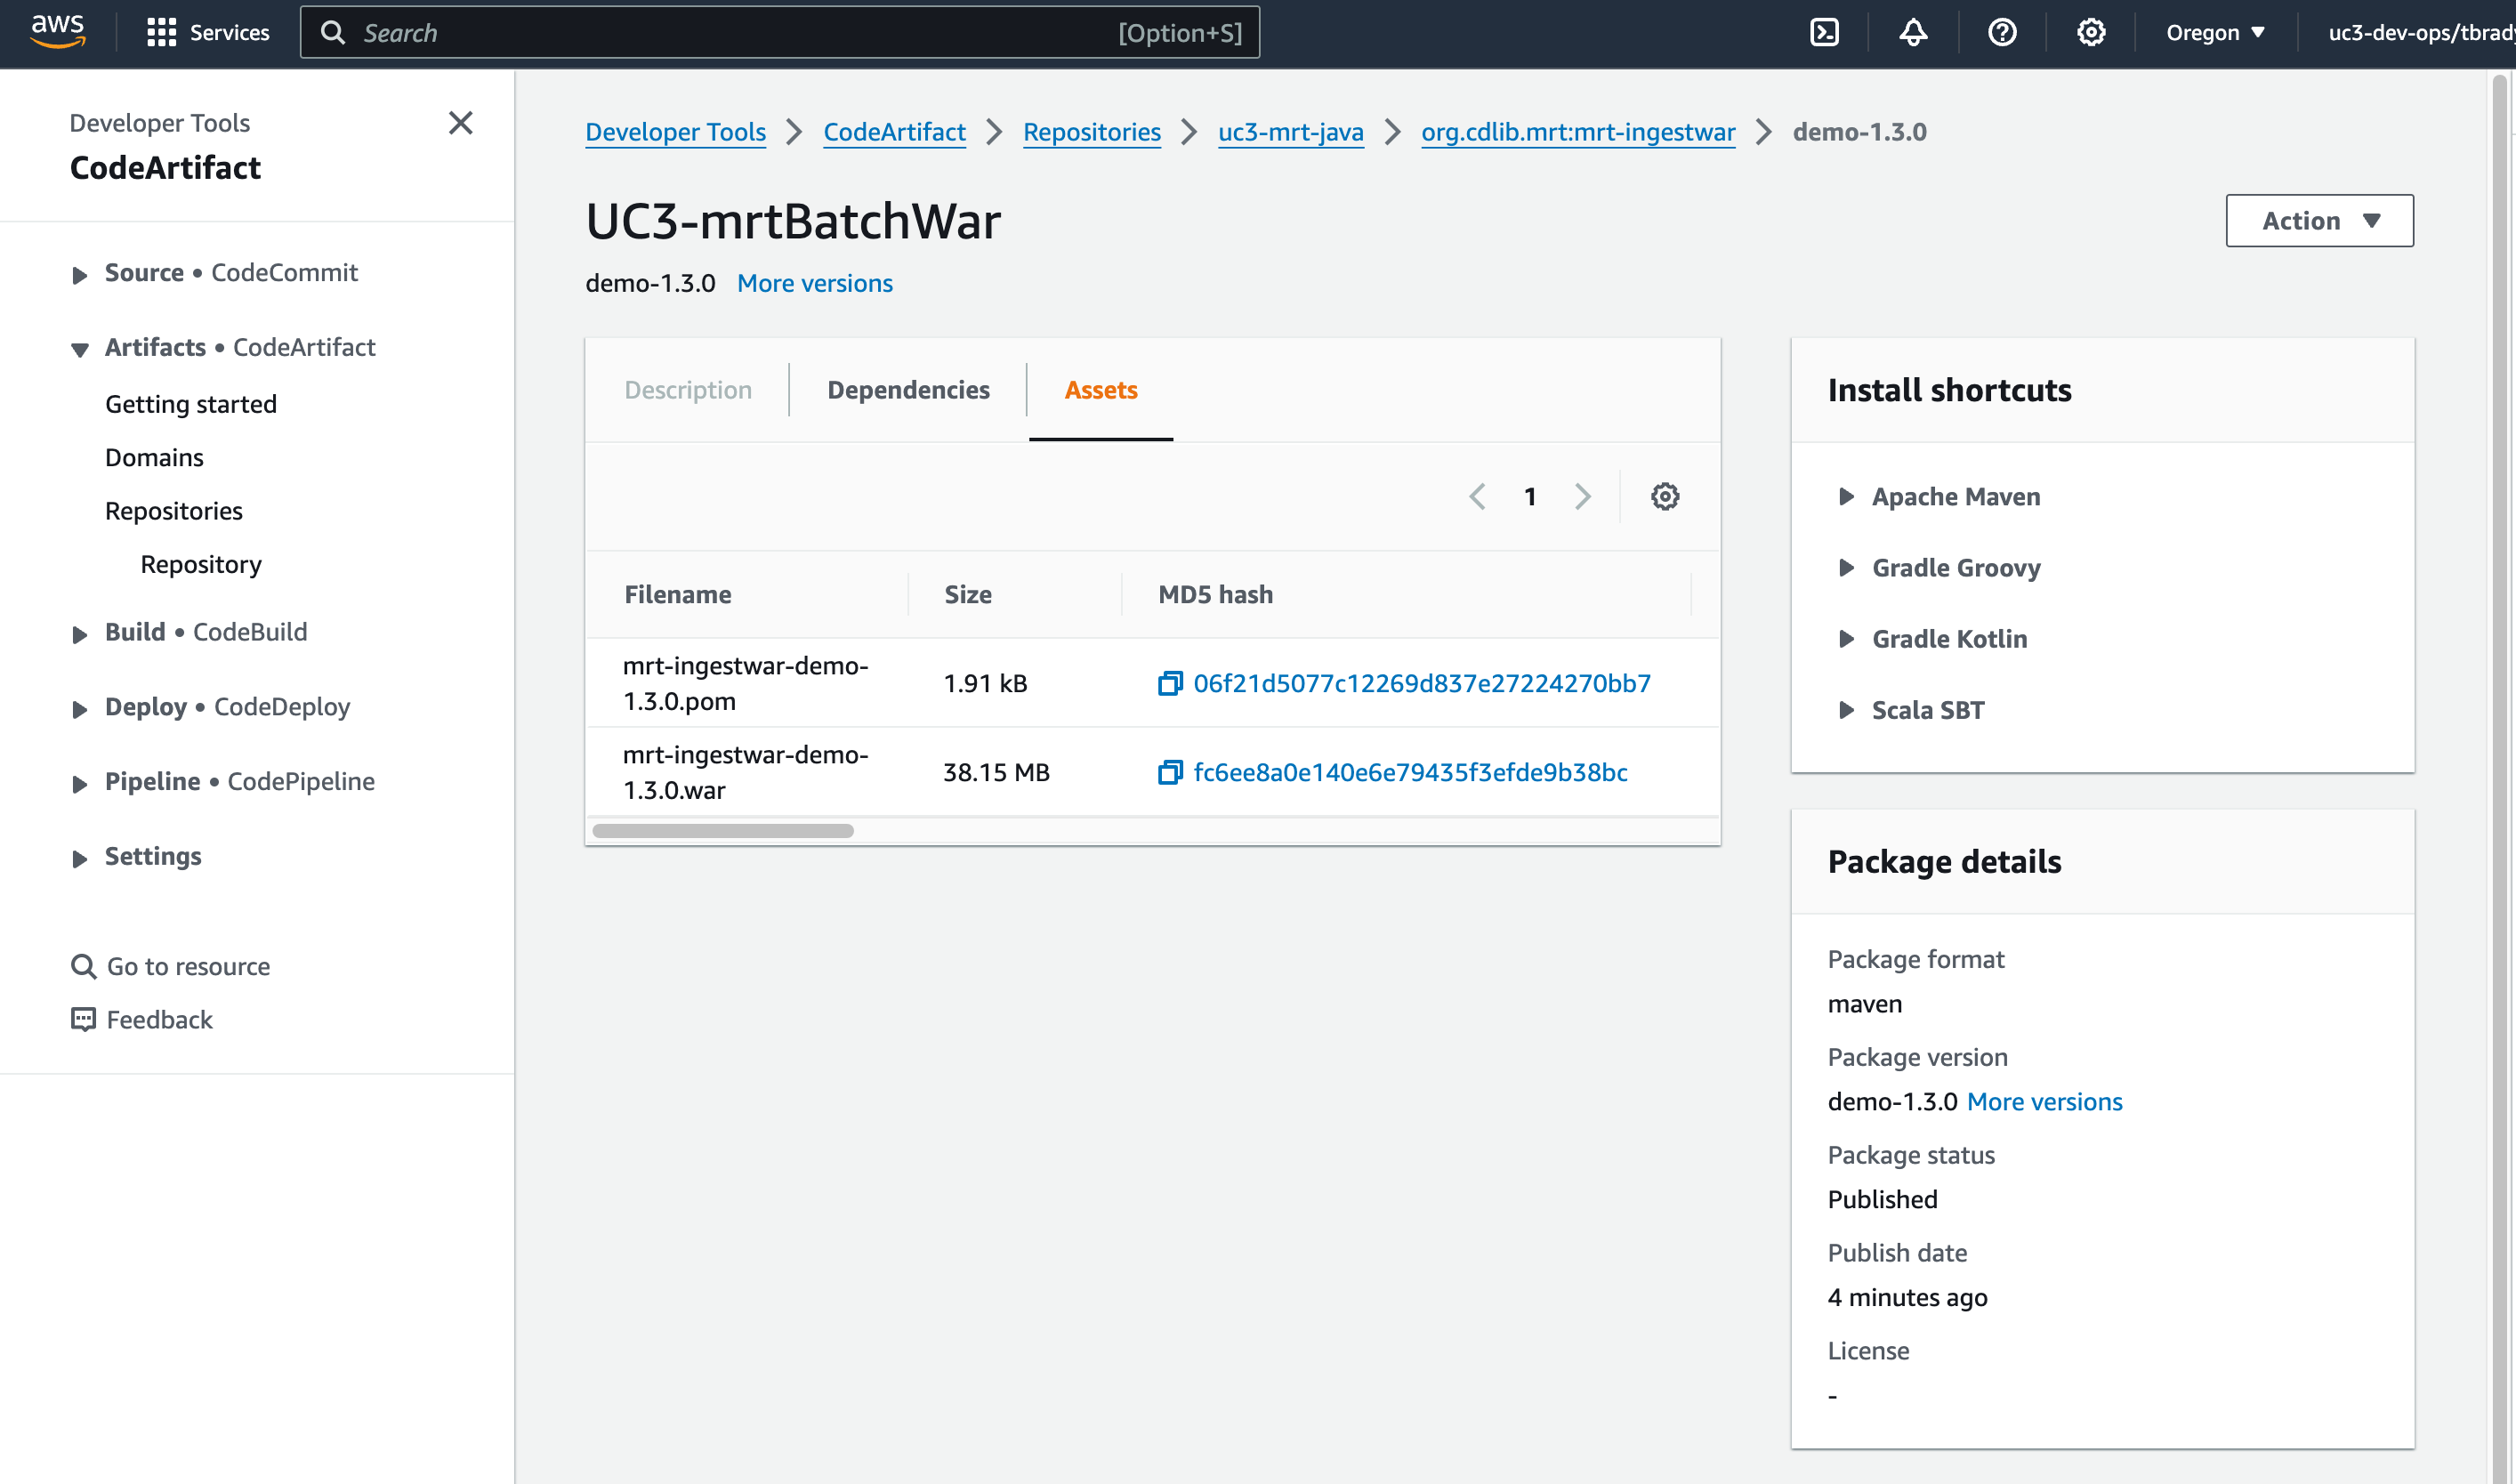2516x1484 pixels.
Task: Click the 4 minutes ago publish date
Action: [1907, 1297]
